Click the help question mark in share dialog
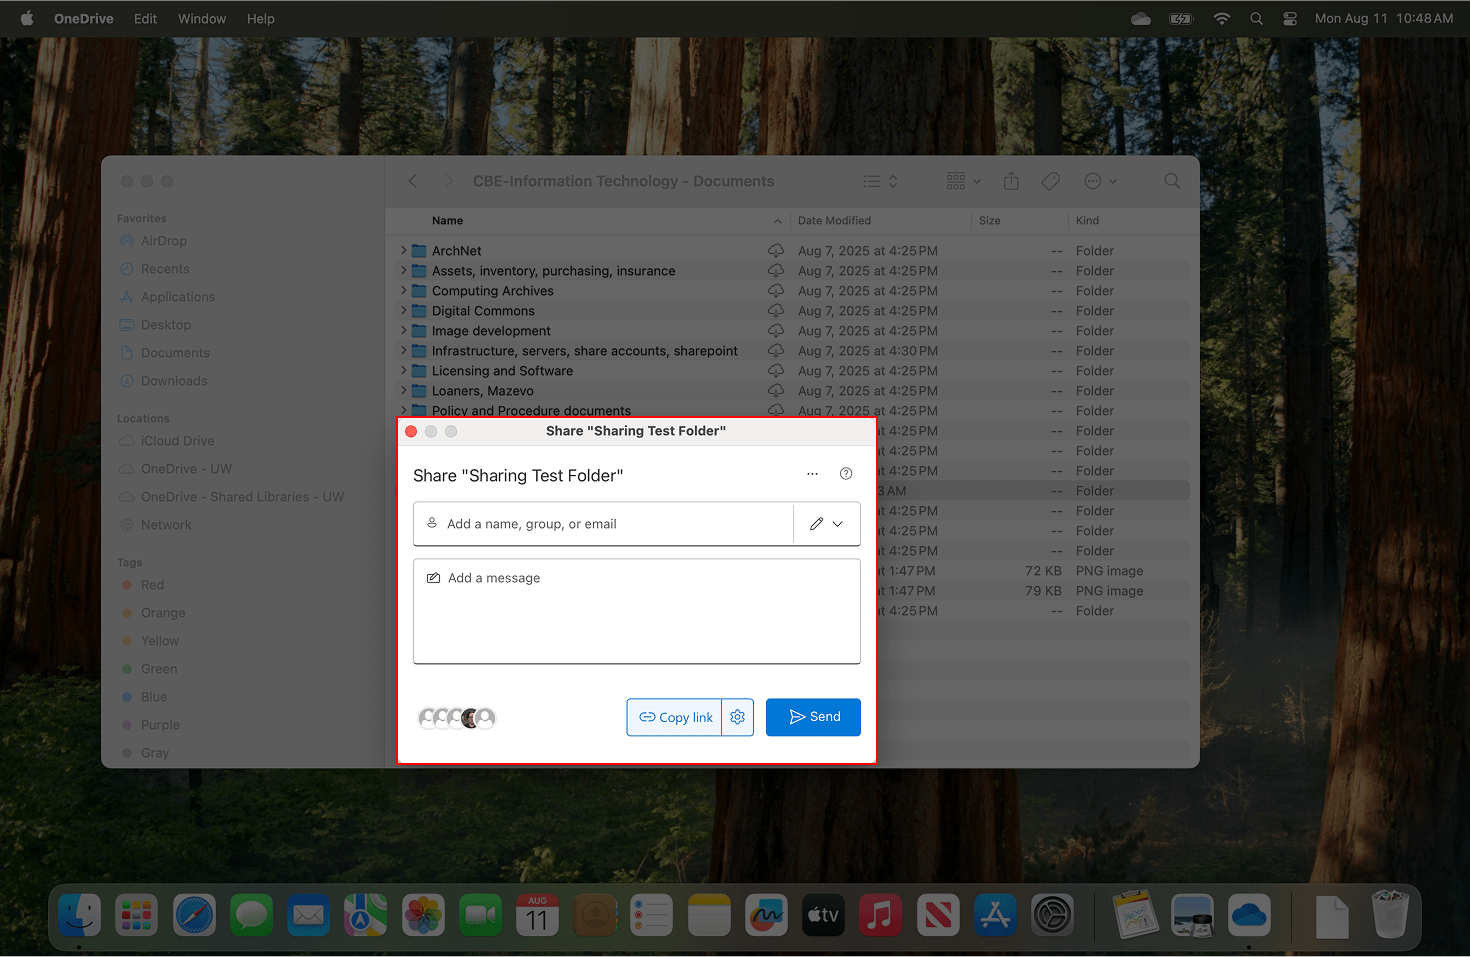The height and width of the screenshot is (957, 1470). click(845, 473)
